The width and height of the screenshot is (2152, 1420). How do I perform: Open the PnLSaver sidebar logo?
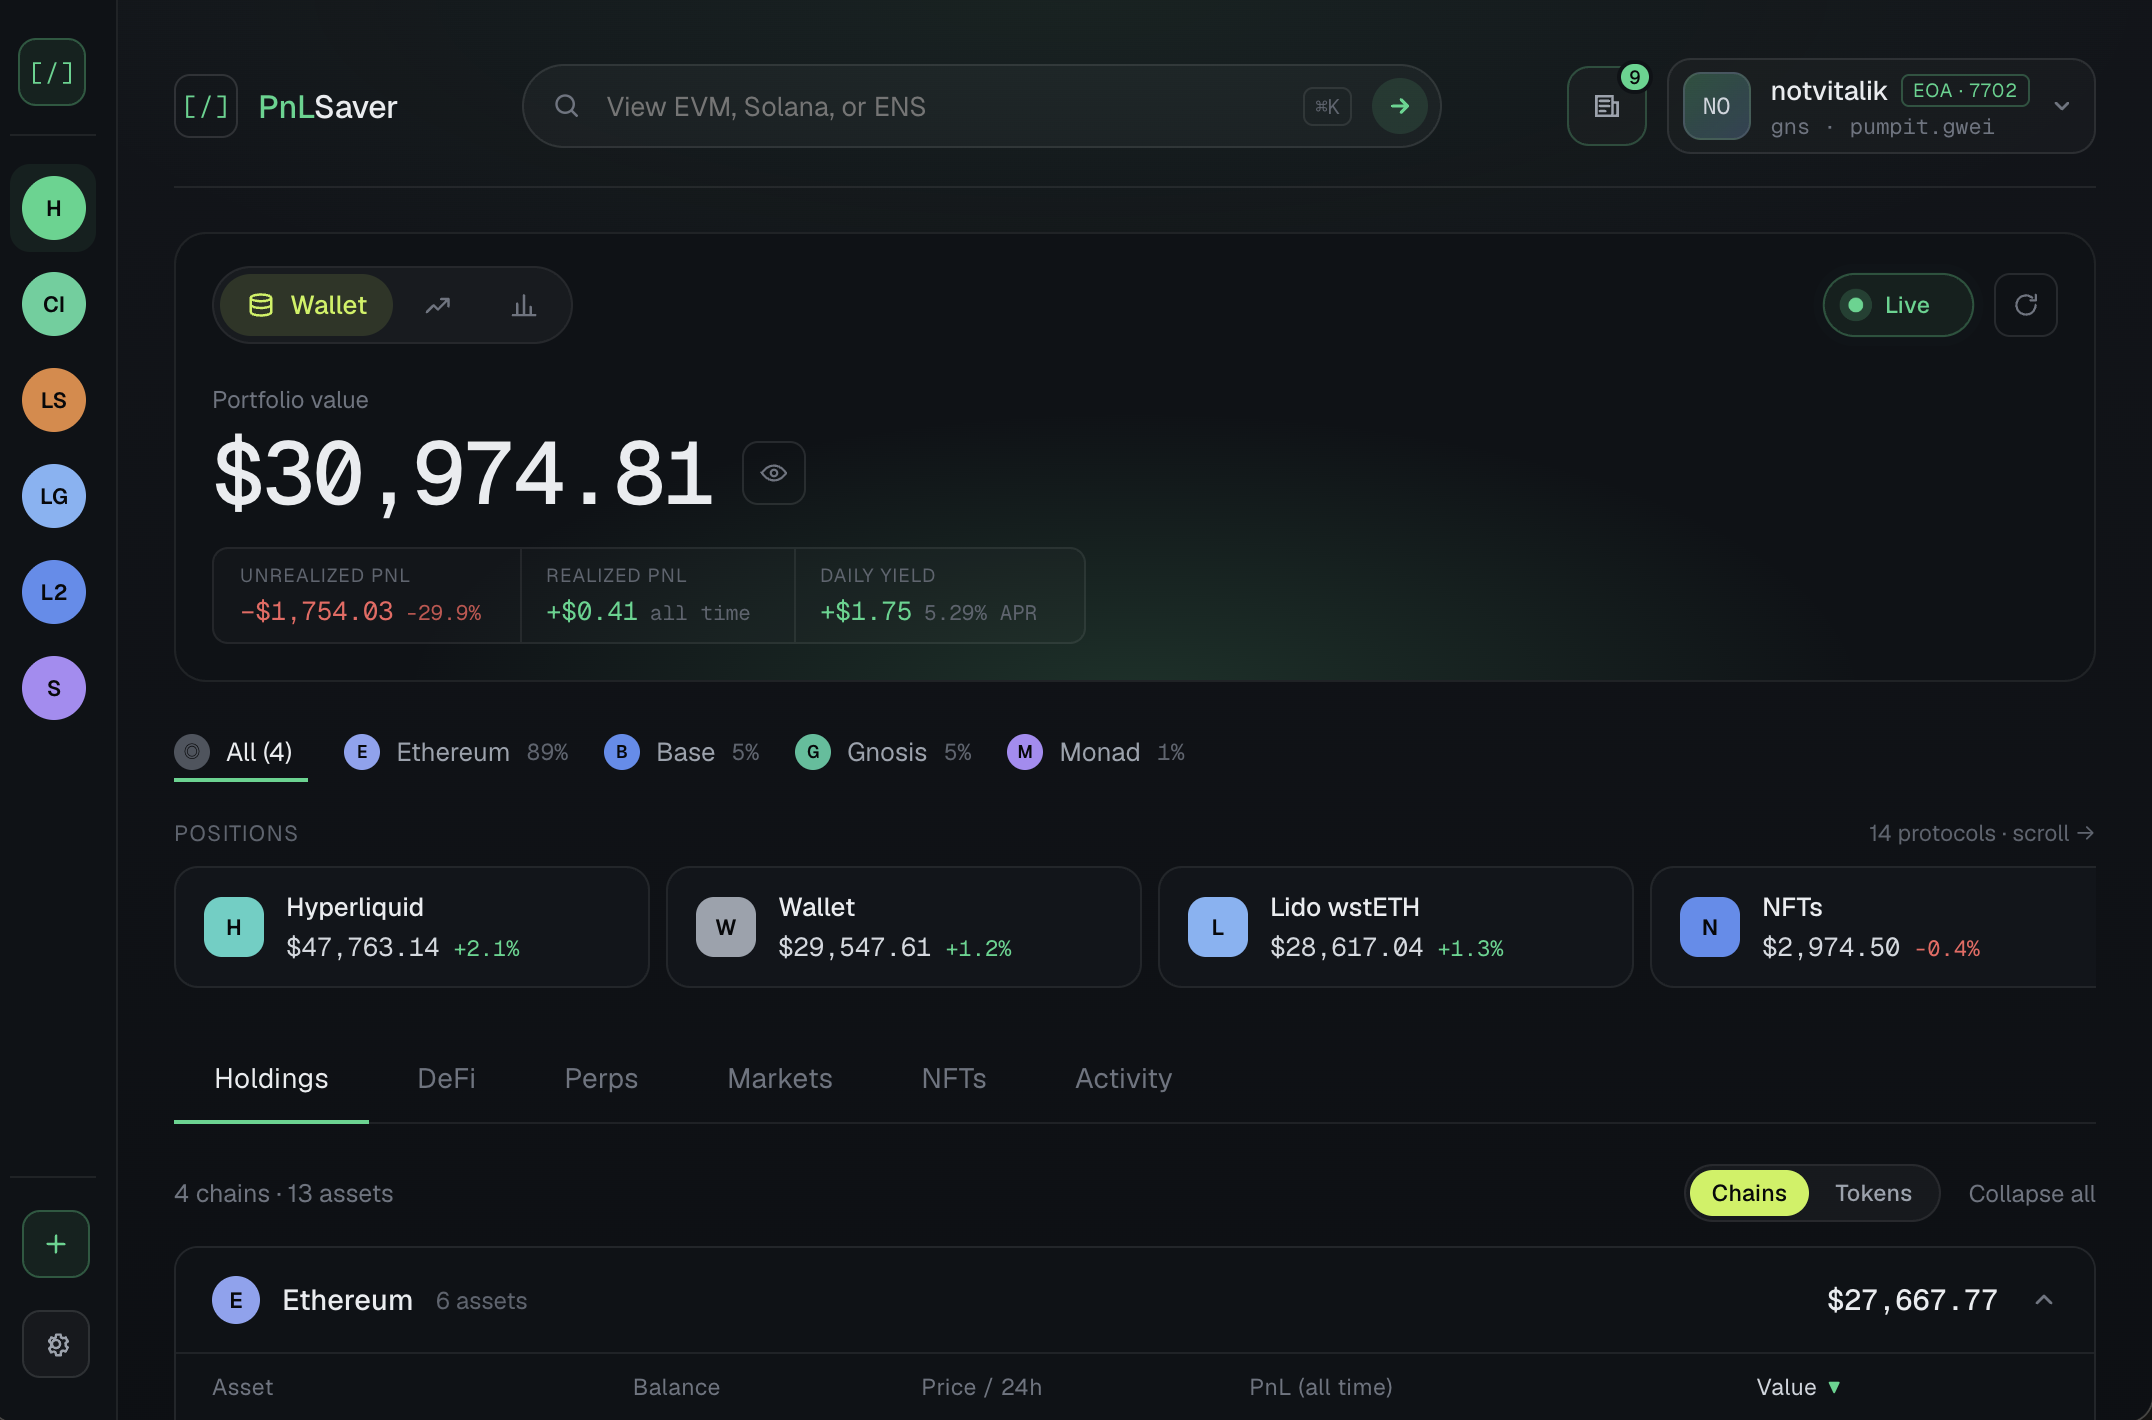(x=52, y=72)
